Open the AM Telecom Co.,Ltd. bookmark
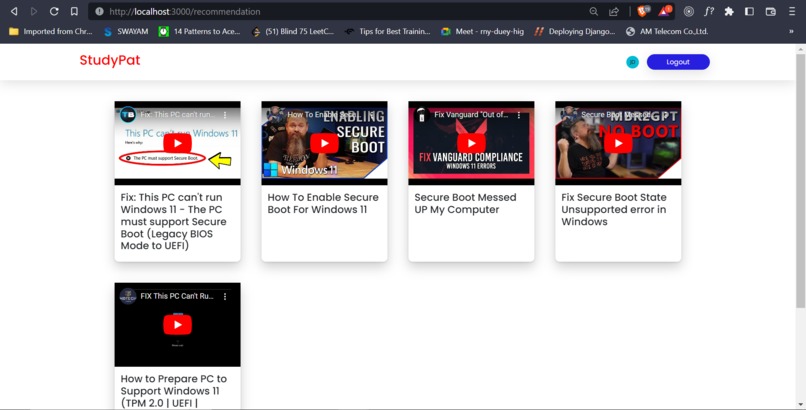The image size is (806, 410). pyautogui.click(x=667, y=31)
